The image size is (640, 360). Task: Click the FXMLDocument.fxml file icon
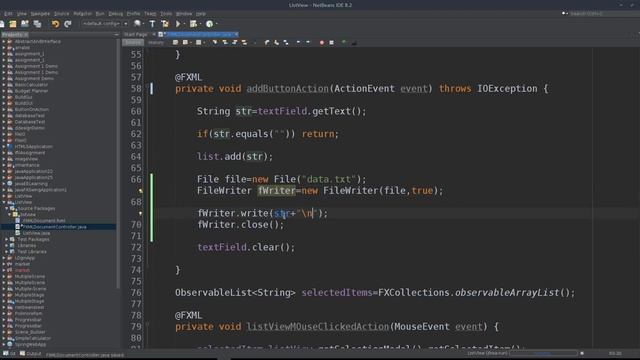pos(18,220)
